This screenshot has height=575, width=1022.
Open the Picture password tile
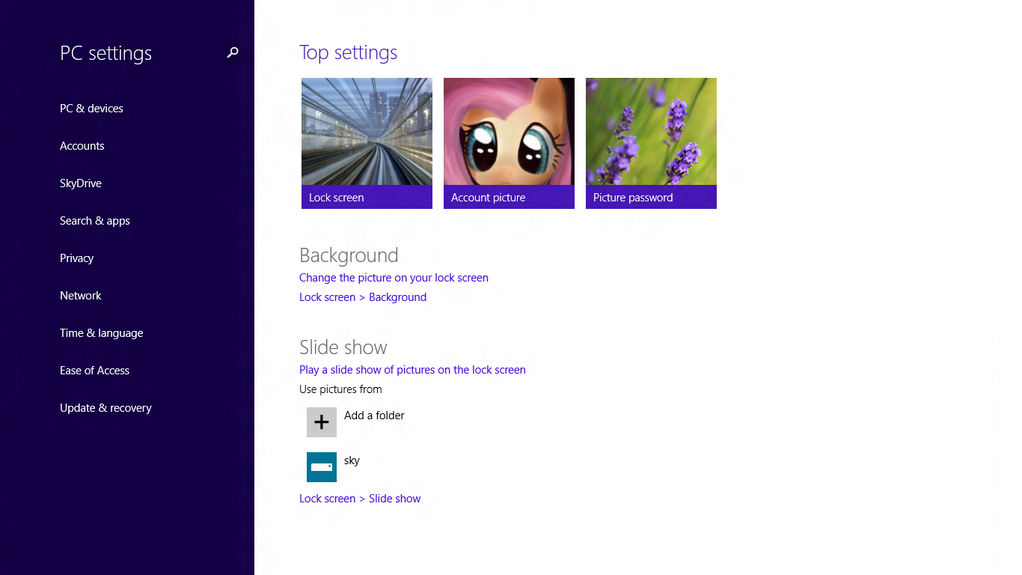point(651,143)
